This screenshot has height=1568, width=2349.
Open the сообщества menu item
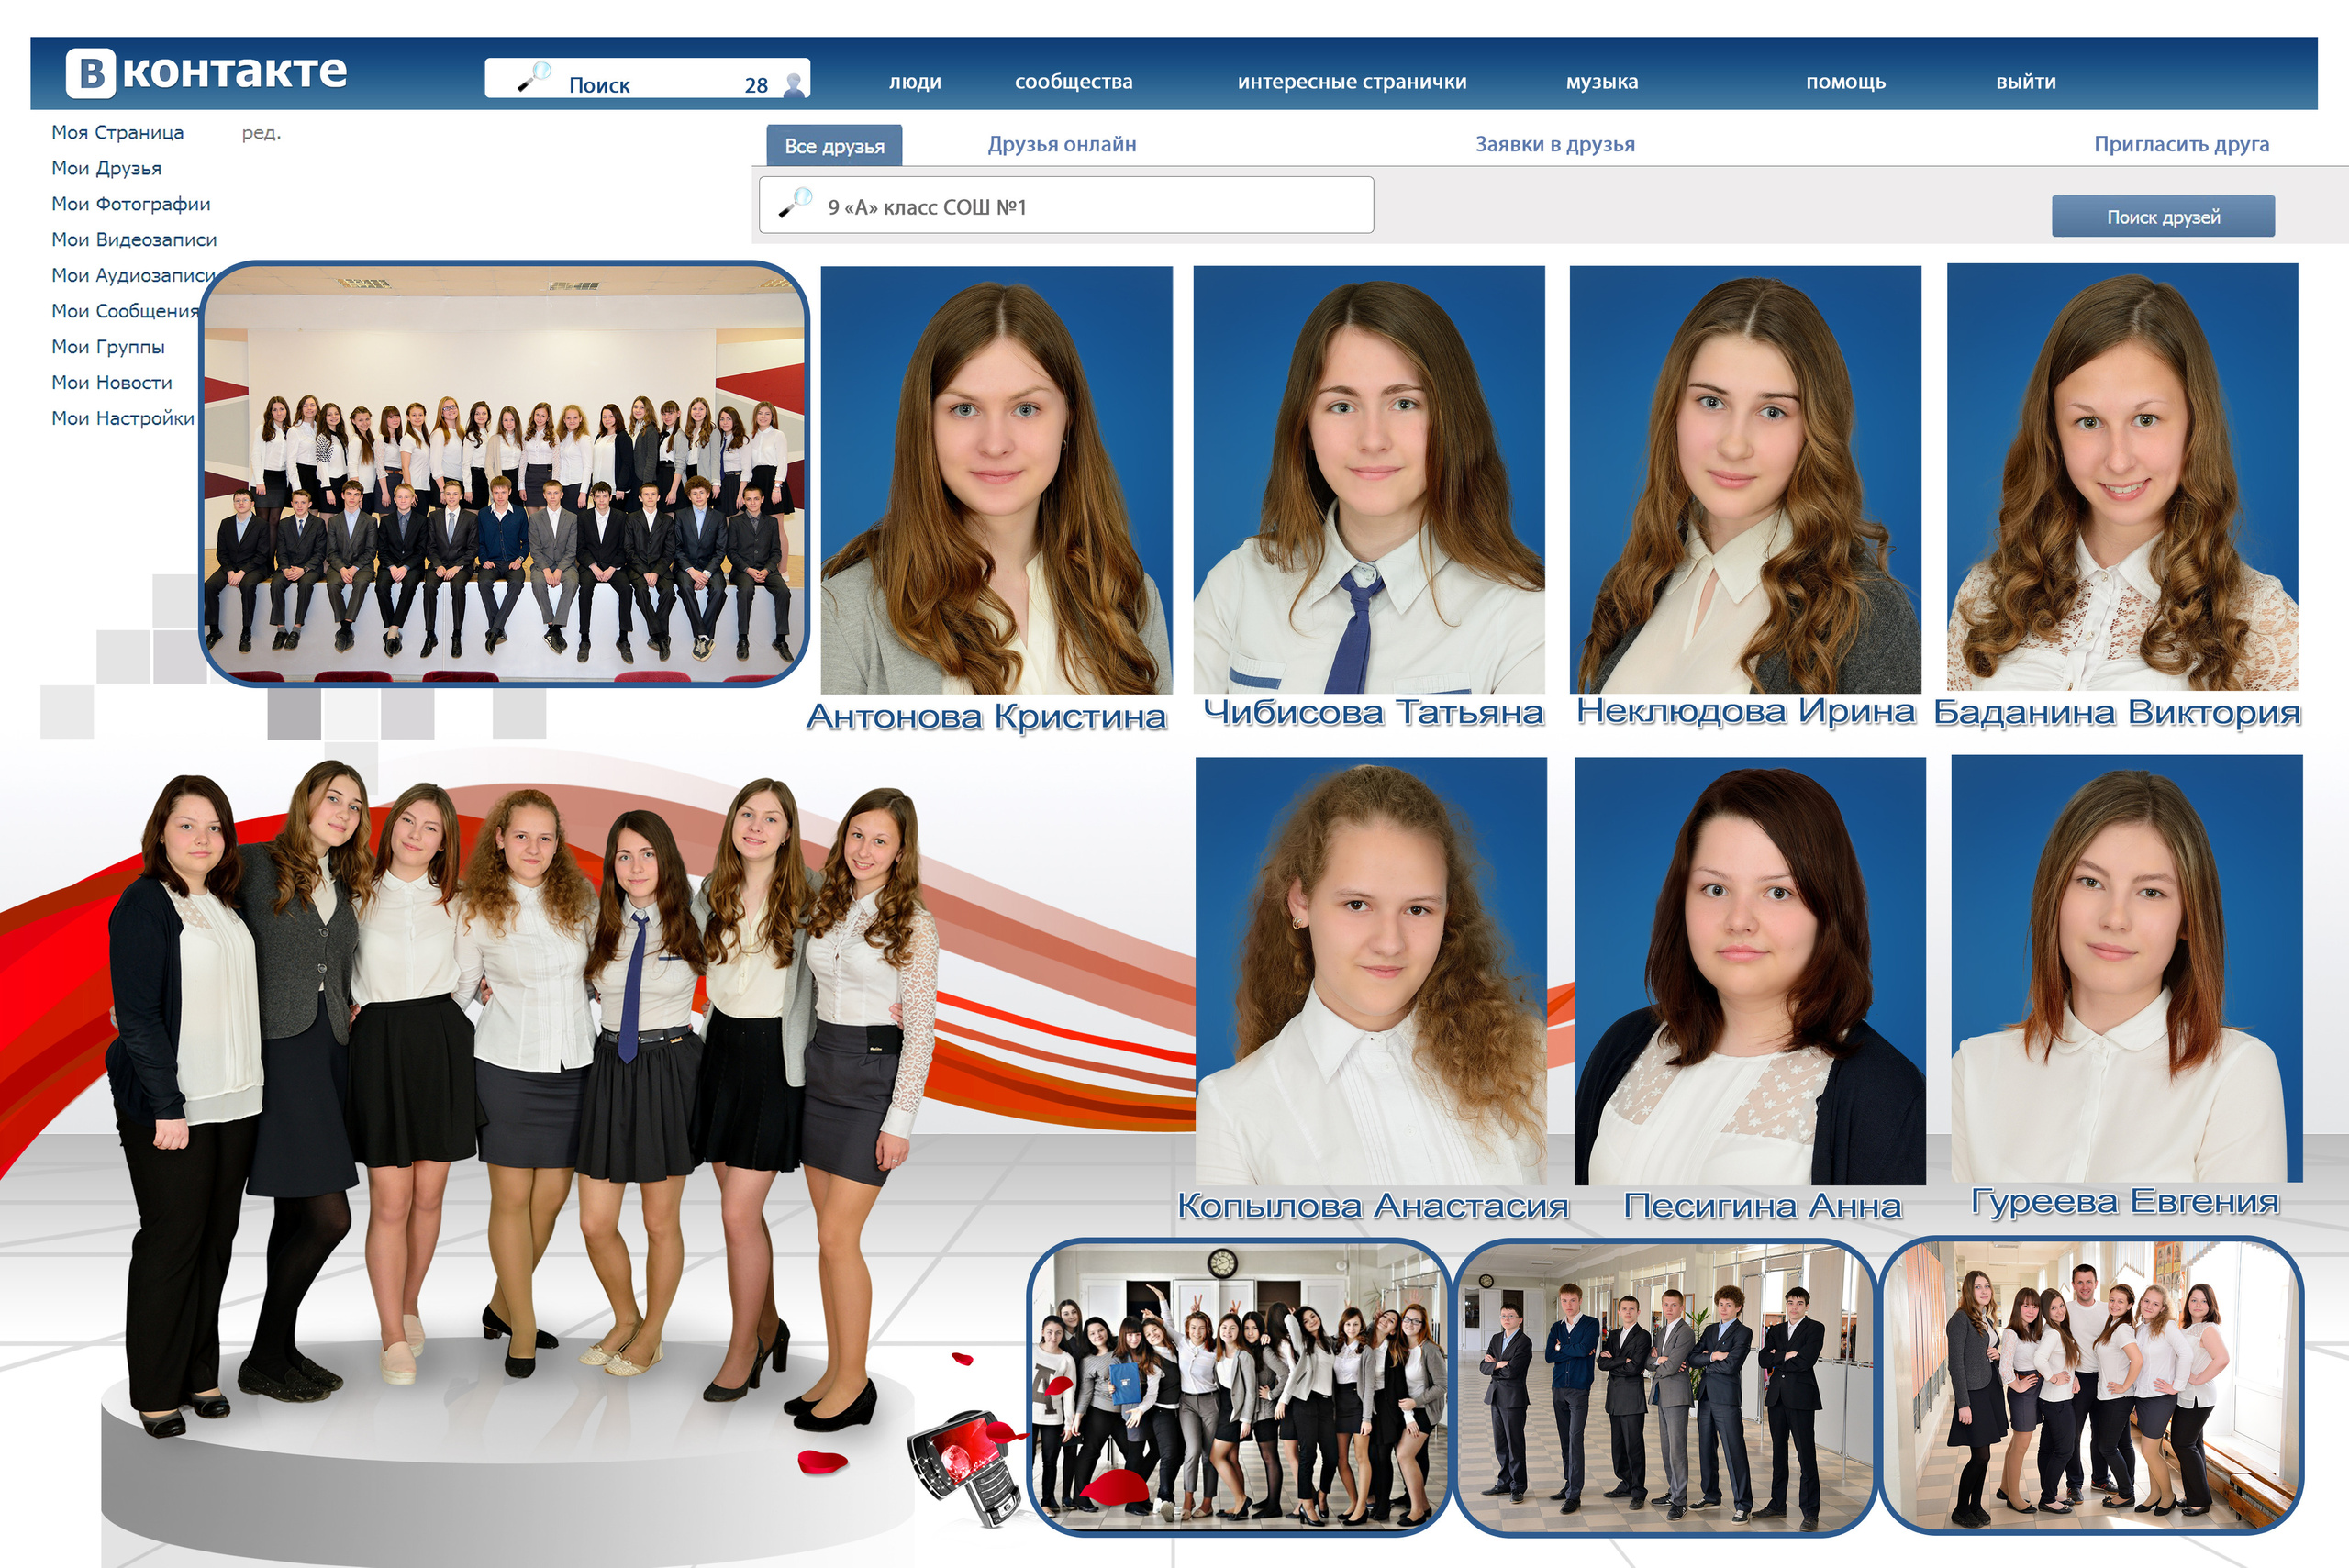point(1073,82)
